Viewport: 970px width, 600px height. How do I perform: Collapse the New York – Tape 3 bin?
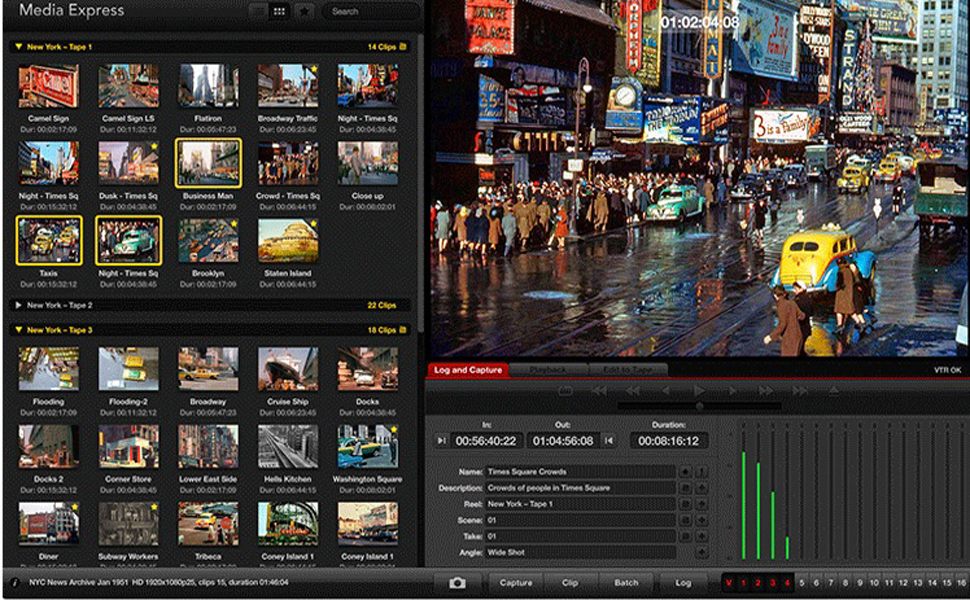tap(18, 330)
